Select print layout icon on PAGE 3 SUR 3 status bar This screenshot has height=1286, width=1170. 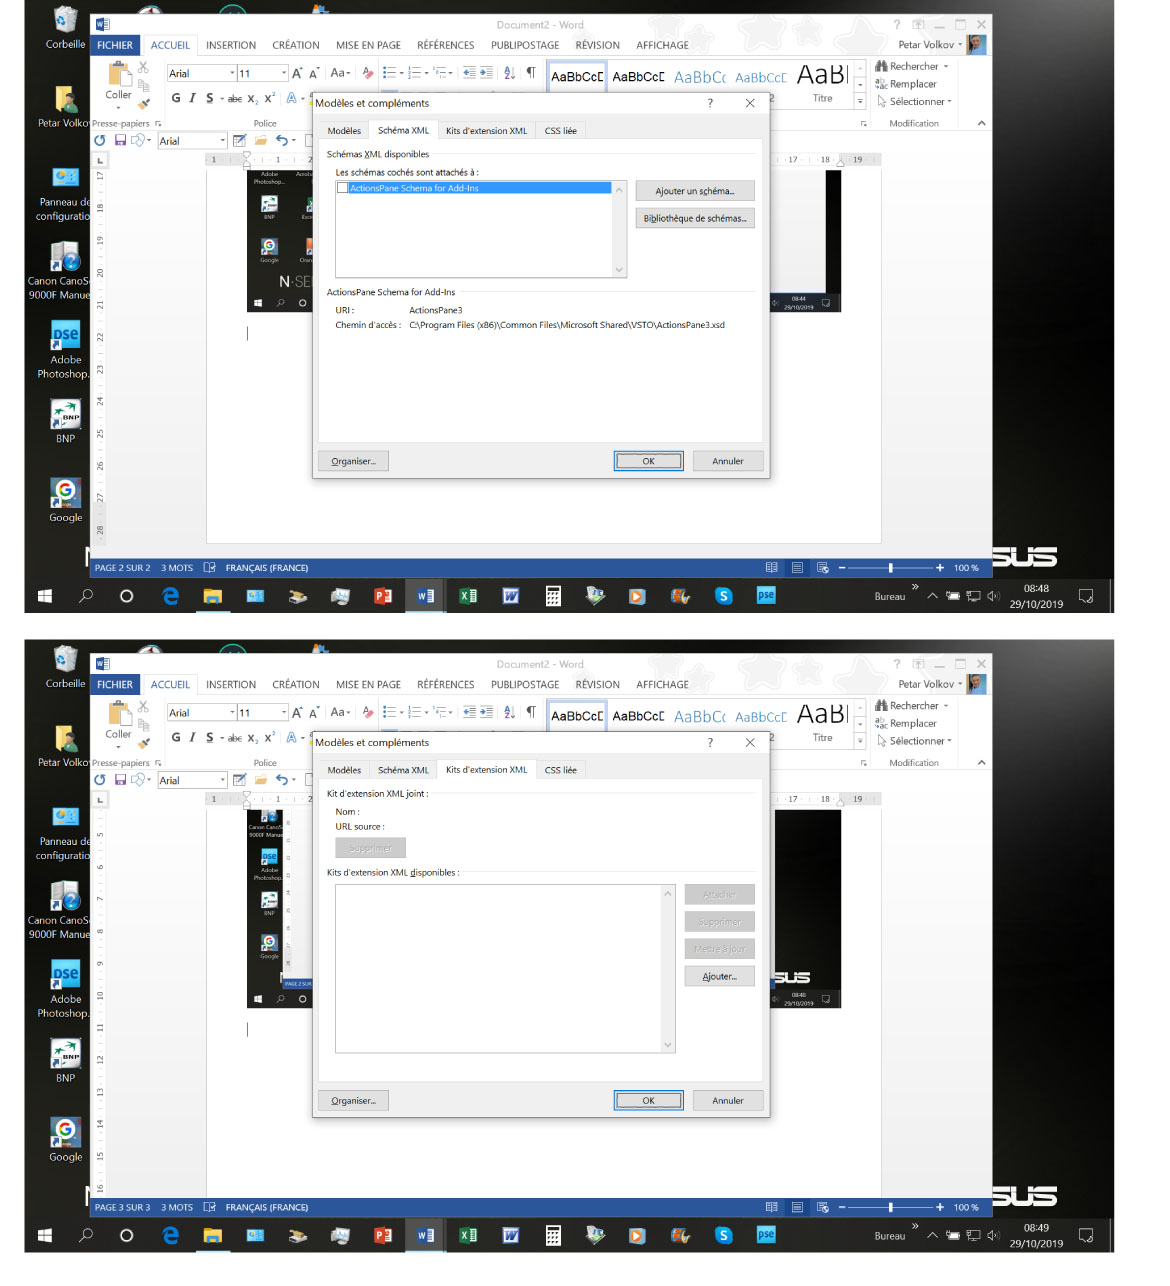797,1207
